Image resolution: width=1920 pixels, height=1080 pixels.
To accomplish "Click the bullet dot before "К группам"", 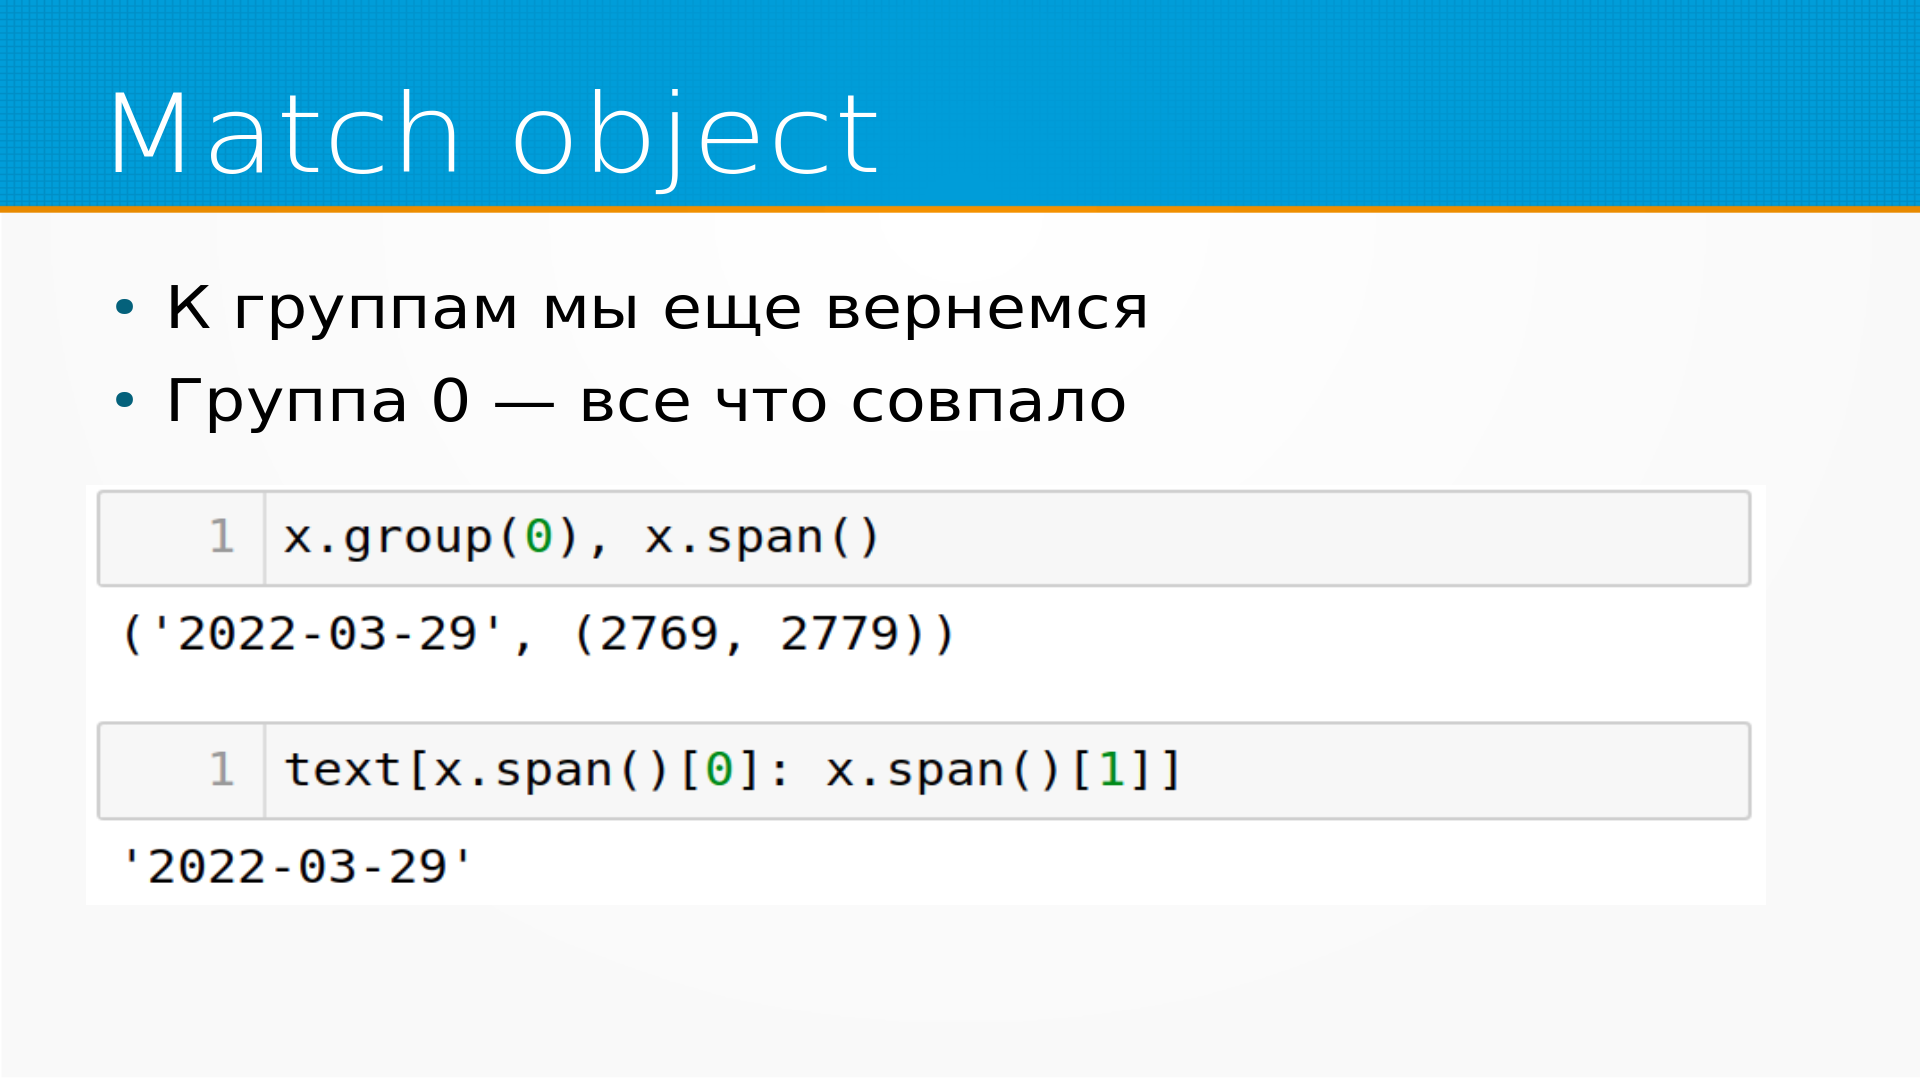I will [x=124, y=307].
